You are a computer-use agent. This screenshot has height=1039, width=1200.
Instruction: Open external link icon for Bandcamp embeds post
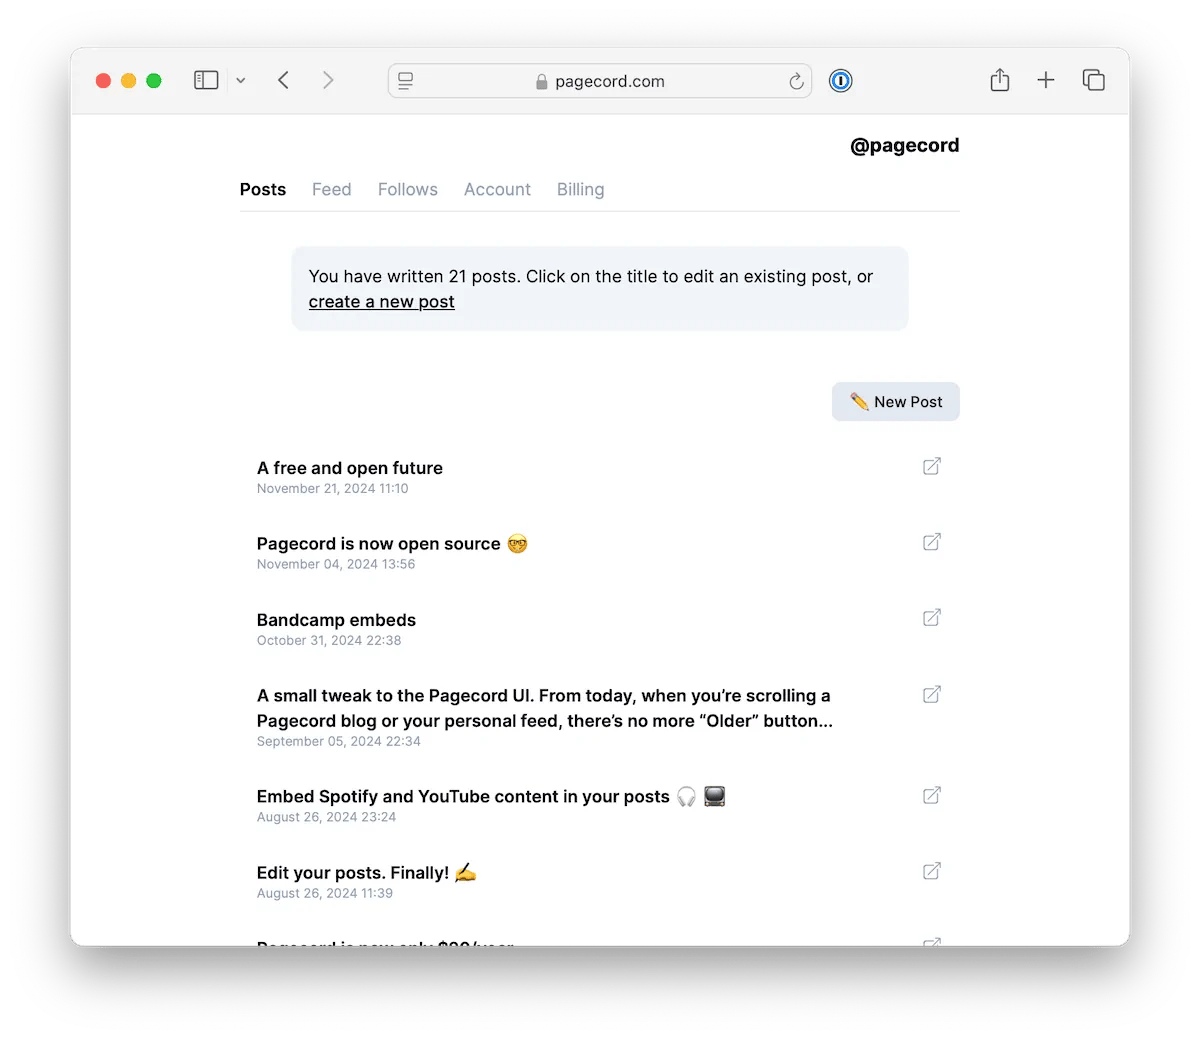point(931,618)
